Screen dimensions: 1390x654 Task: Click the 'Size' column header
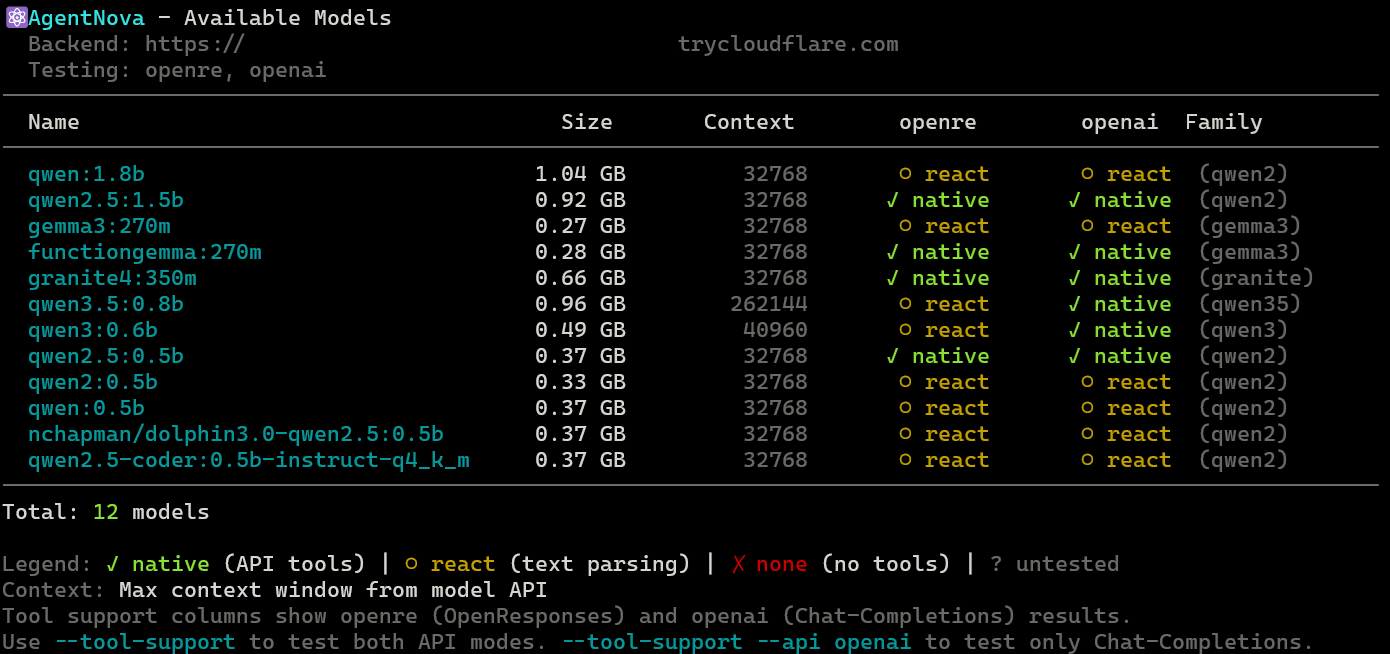click(587, 122)
